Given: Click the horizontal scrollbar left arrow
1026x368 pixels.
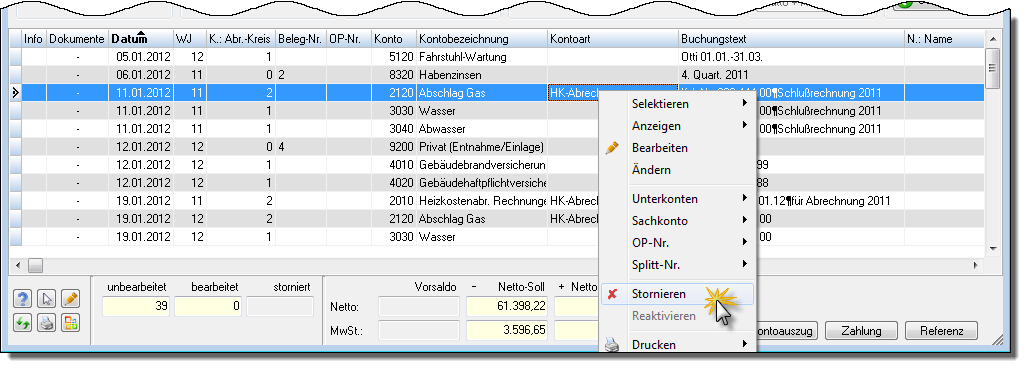Looking at the screenshot, I should tap(17, 265).
